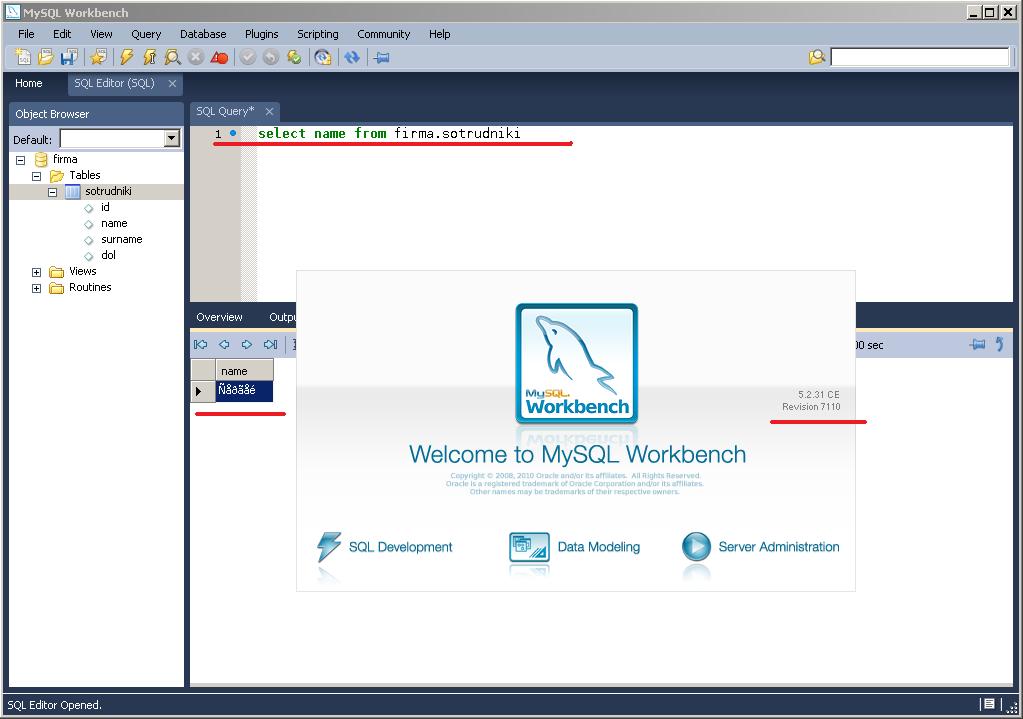Jump to first record in result grid
The height and width of the screenshot is (719, 1023).
point(201,345)
